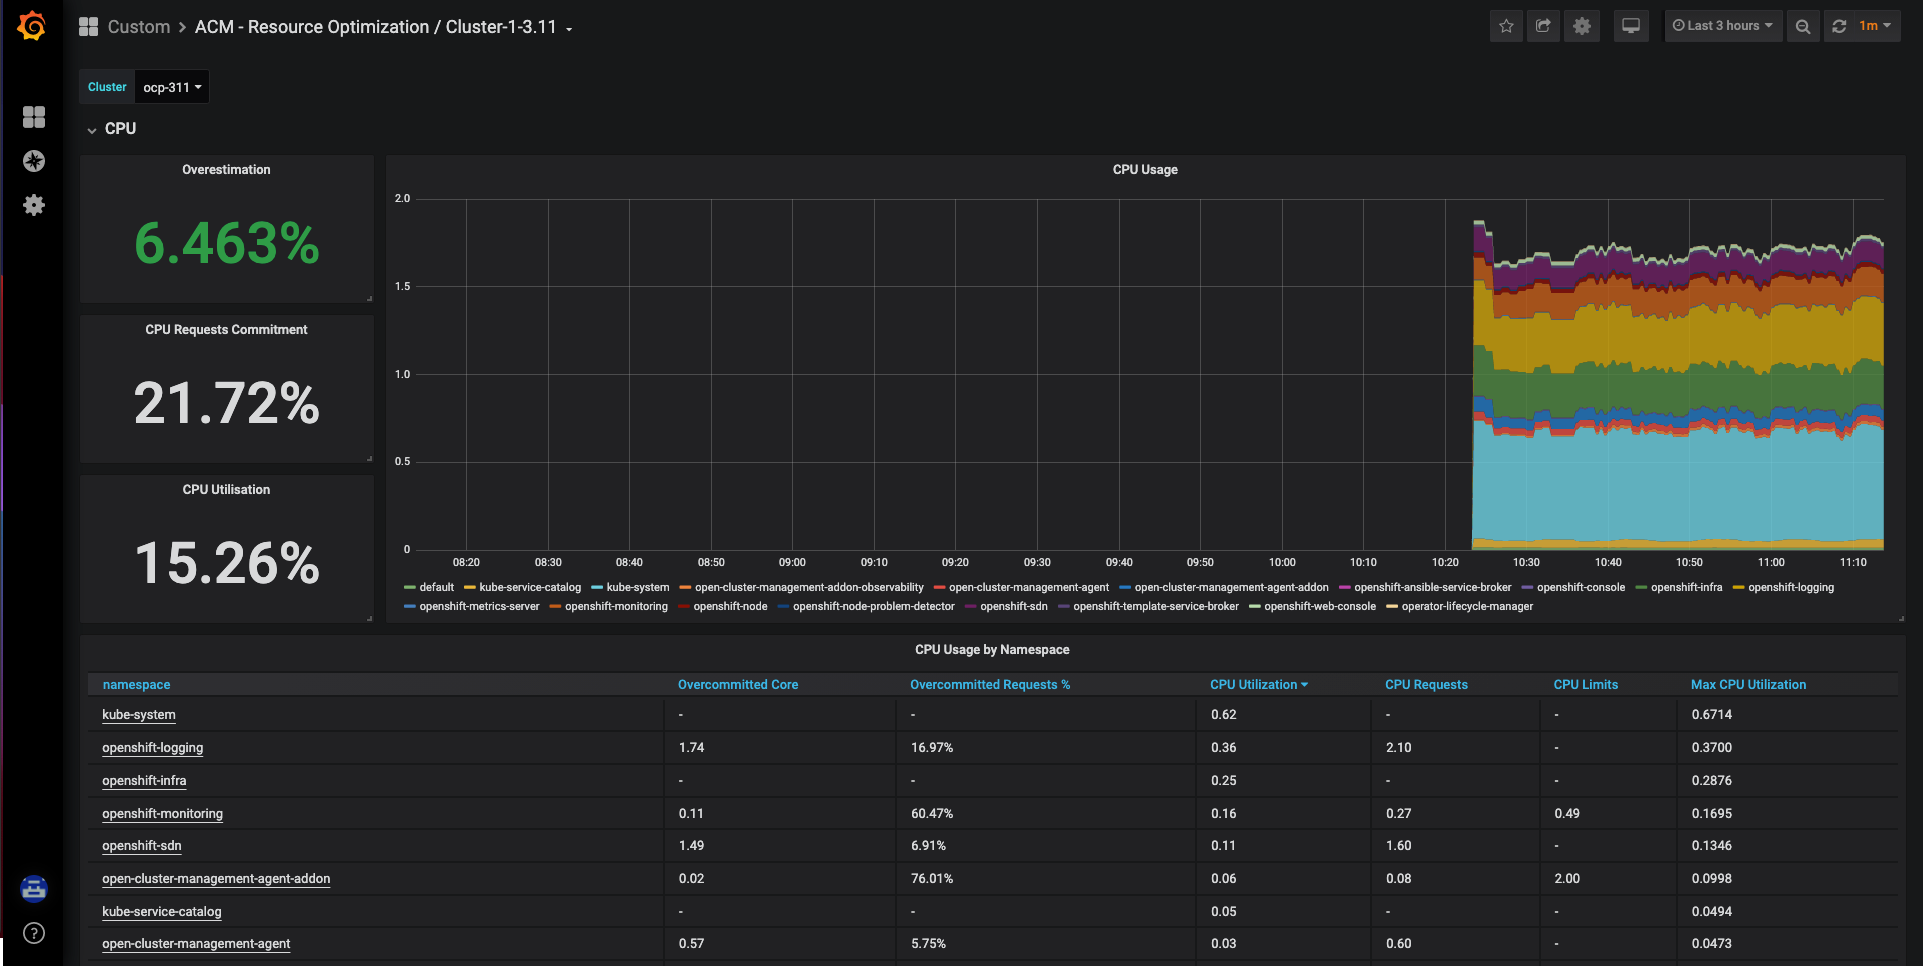Open openshift-monitoring namespace link
Viewport: 1923px width, 966px height.
(x=162, y=814)
